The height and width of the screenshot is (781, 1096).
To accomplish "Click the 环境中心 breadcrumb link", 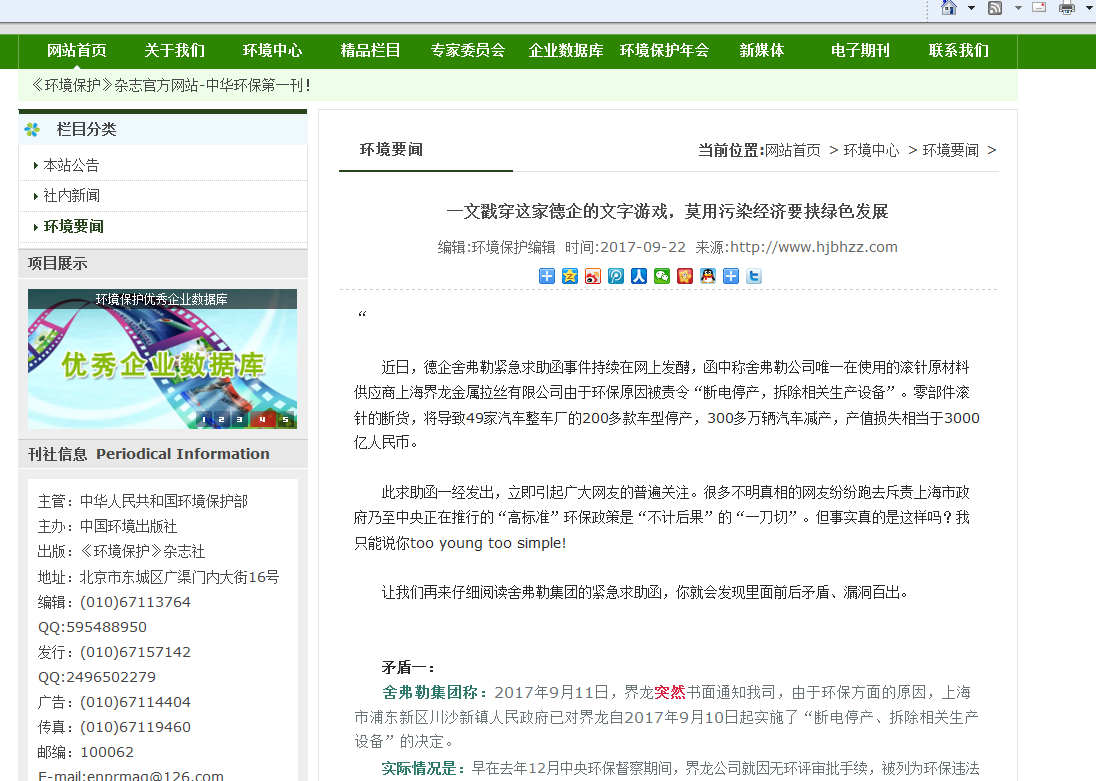I will [x=871, y=150].
